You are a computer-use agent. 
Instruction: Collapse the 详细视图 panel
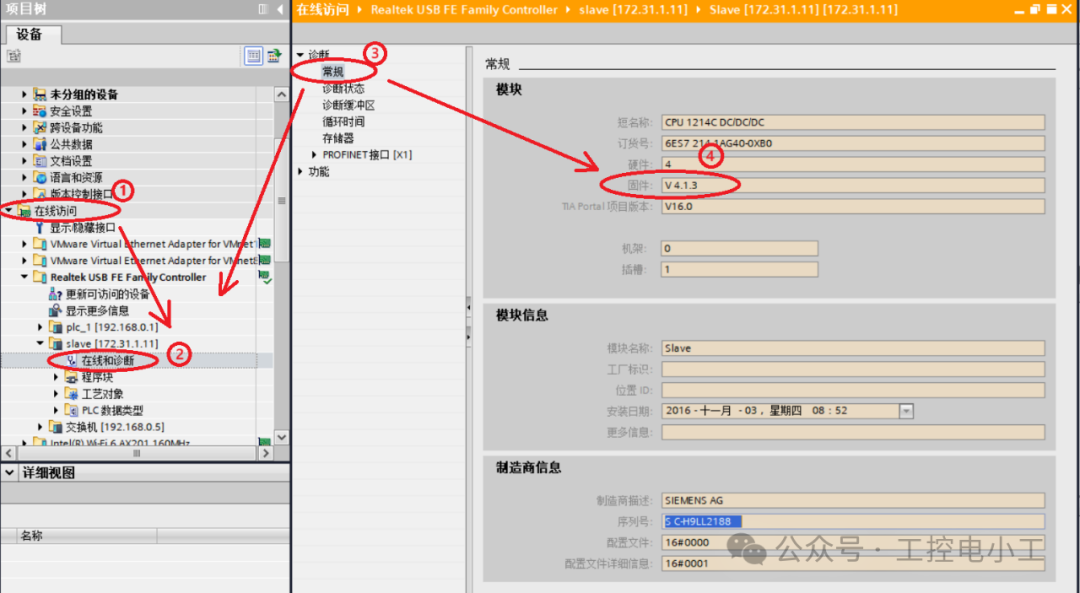(10, 472)
